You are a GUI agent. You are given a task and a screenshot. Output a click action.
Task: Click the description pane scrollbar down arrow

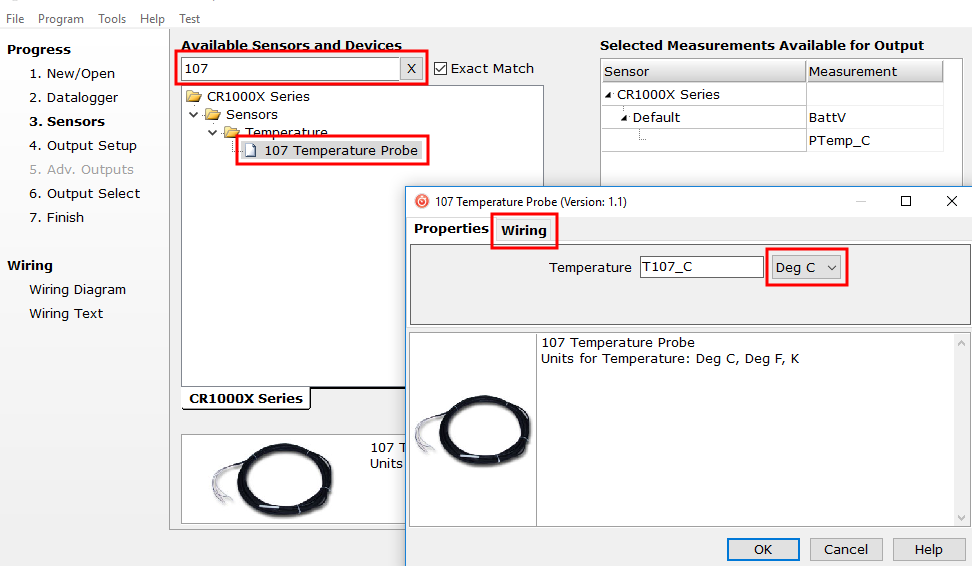pos(961,518)
